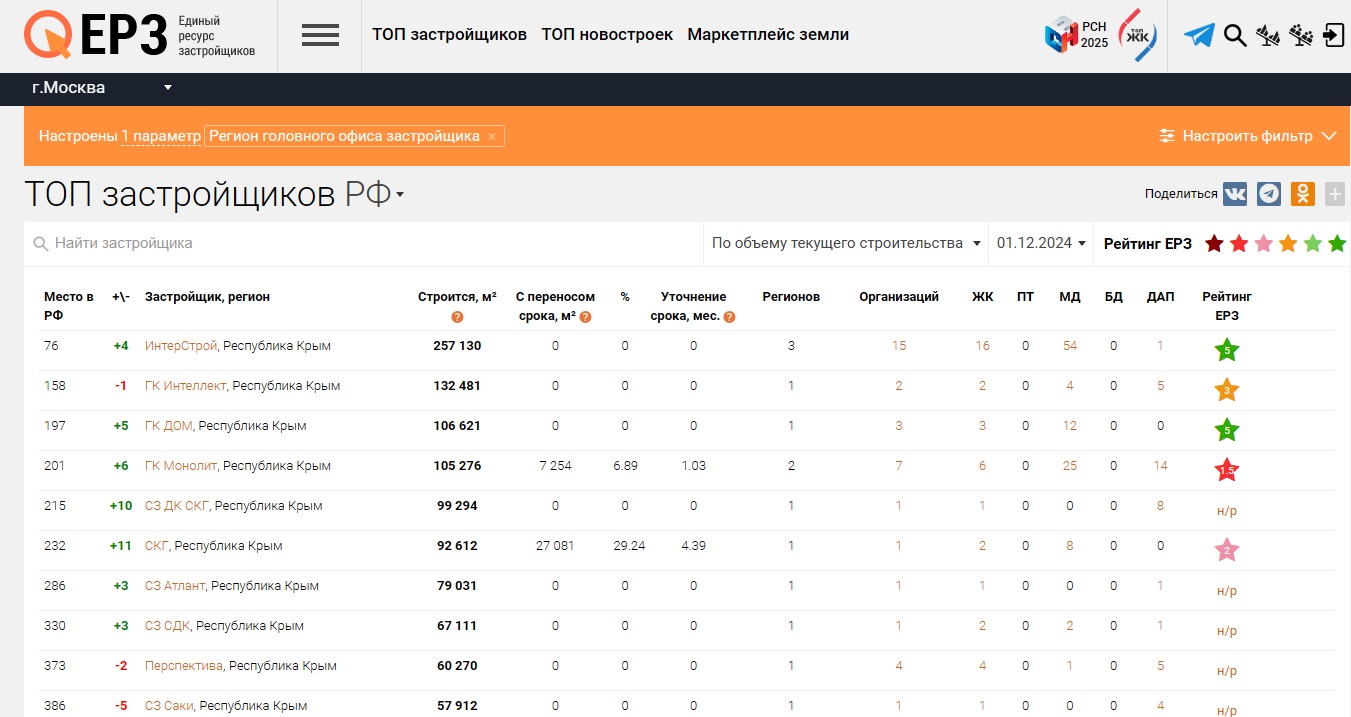Screen dimensions: 1351x717
Task: Open ИнтерСтрой developer link
Action: click(x=181, y=346)
